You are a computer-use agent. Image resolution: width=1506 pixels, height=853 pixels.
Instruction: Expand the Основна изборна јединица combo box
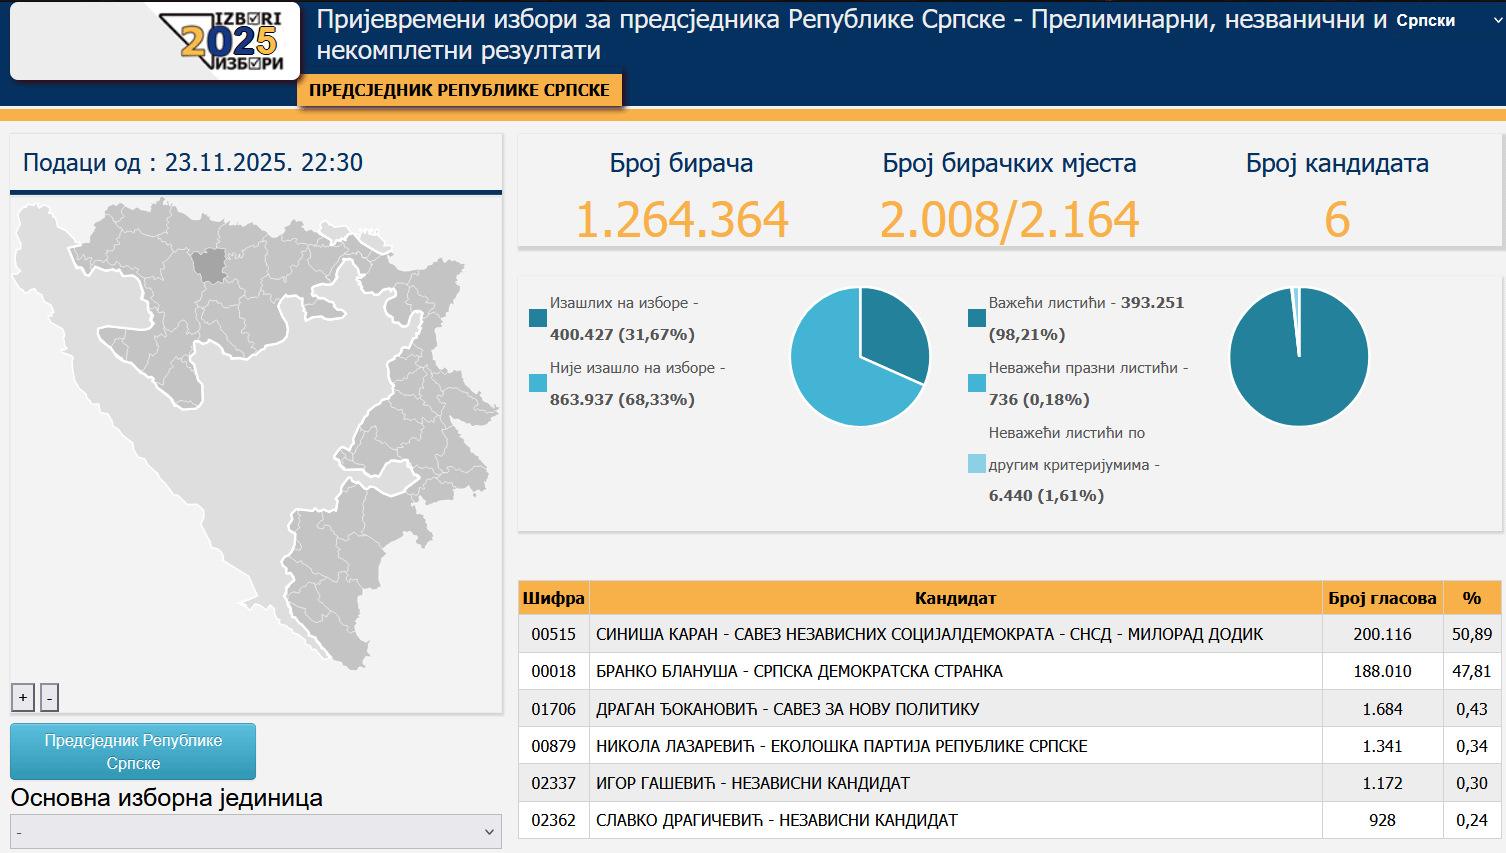pos(256,831)
